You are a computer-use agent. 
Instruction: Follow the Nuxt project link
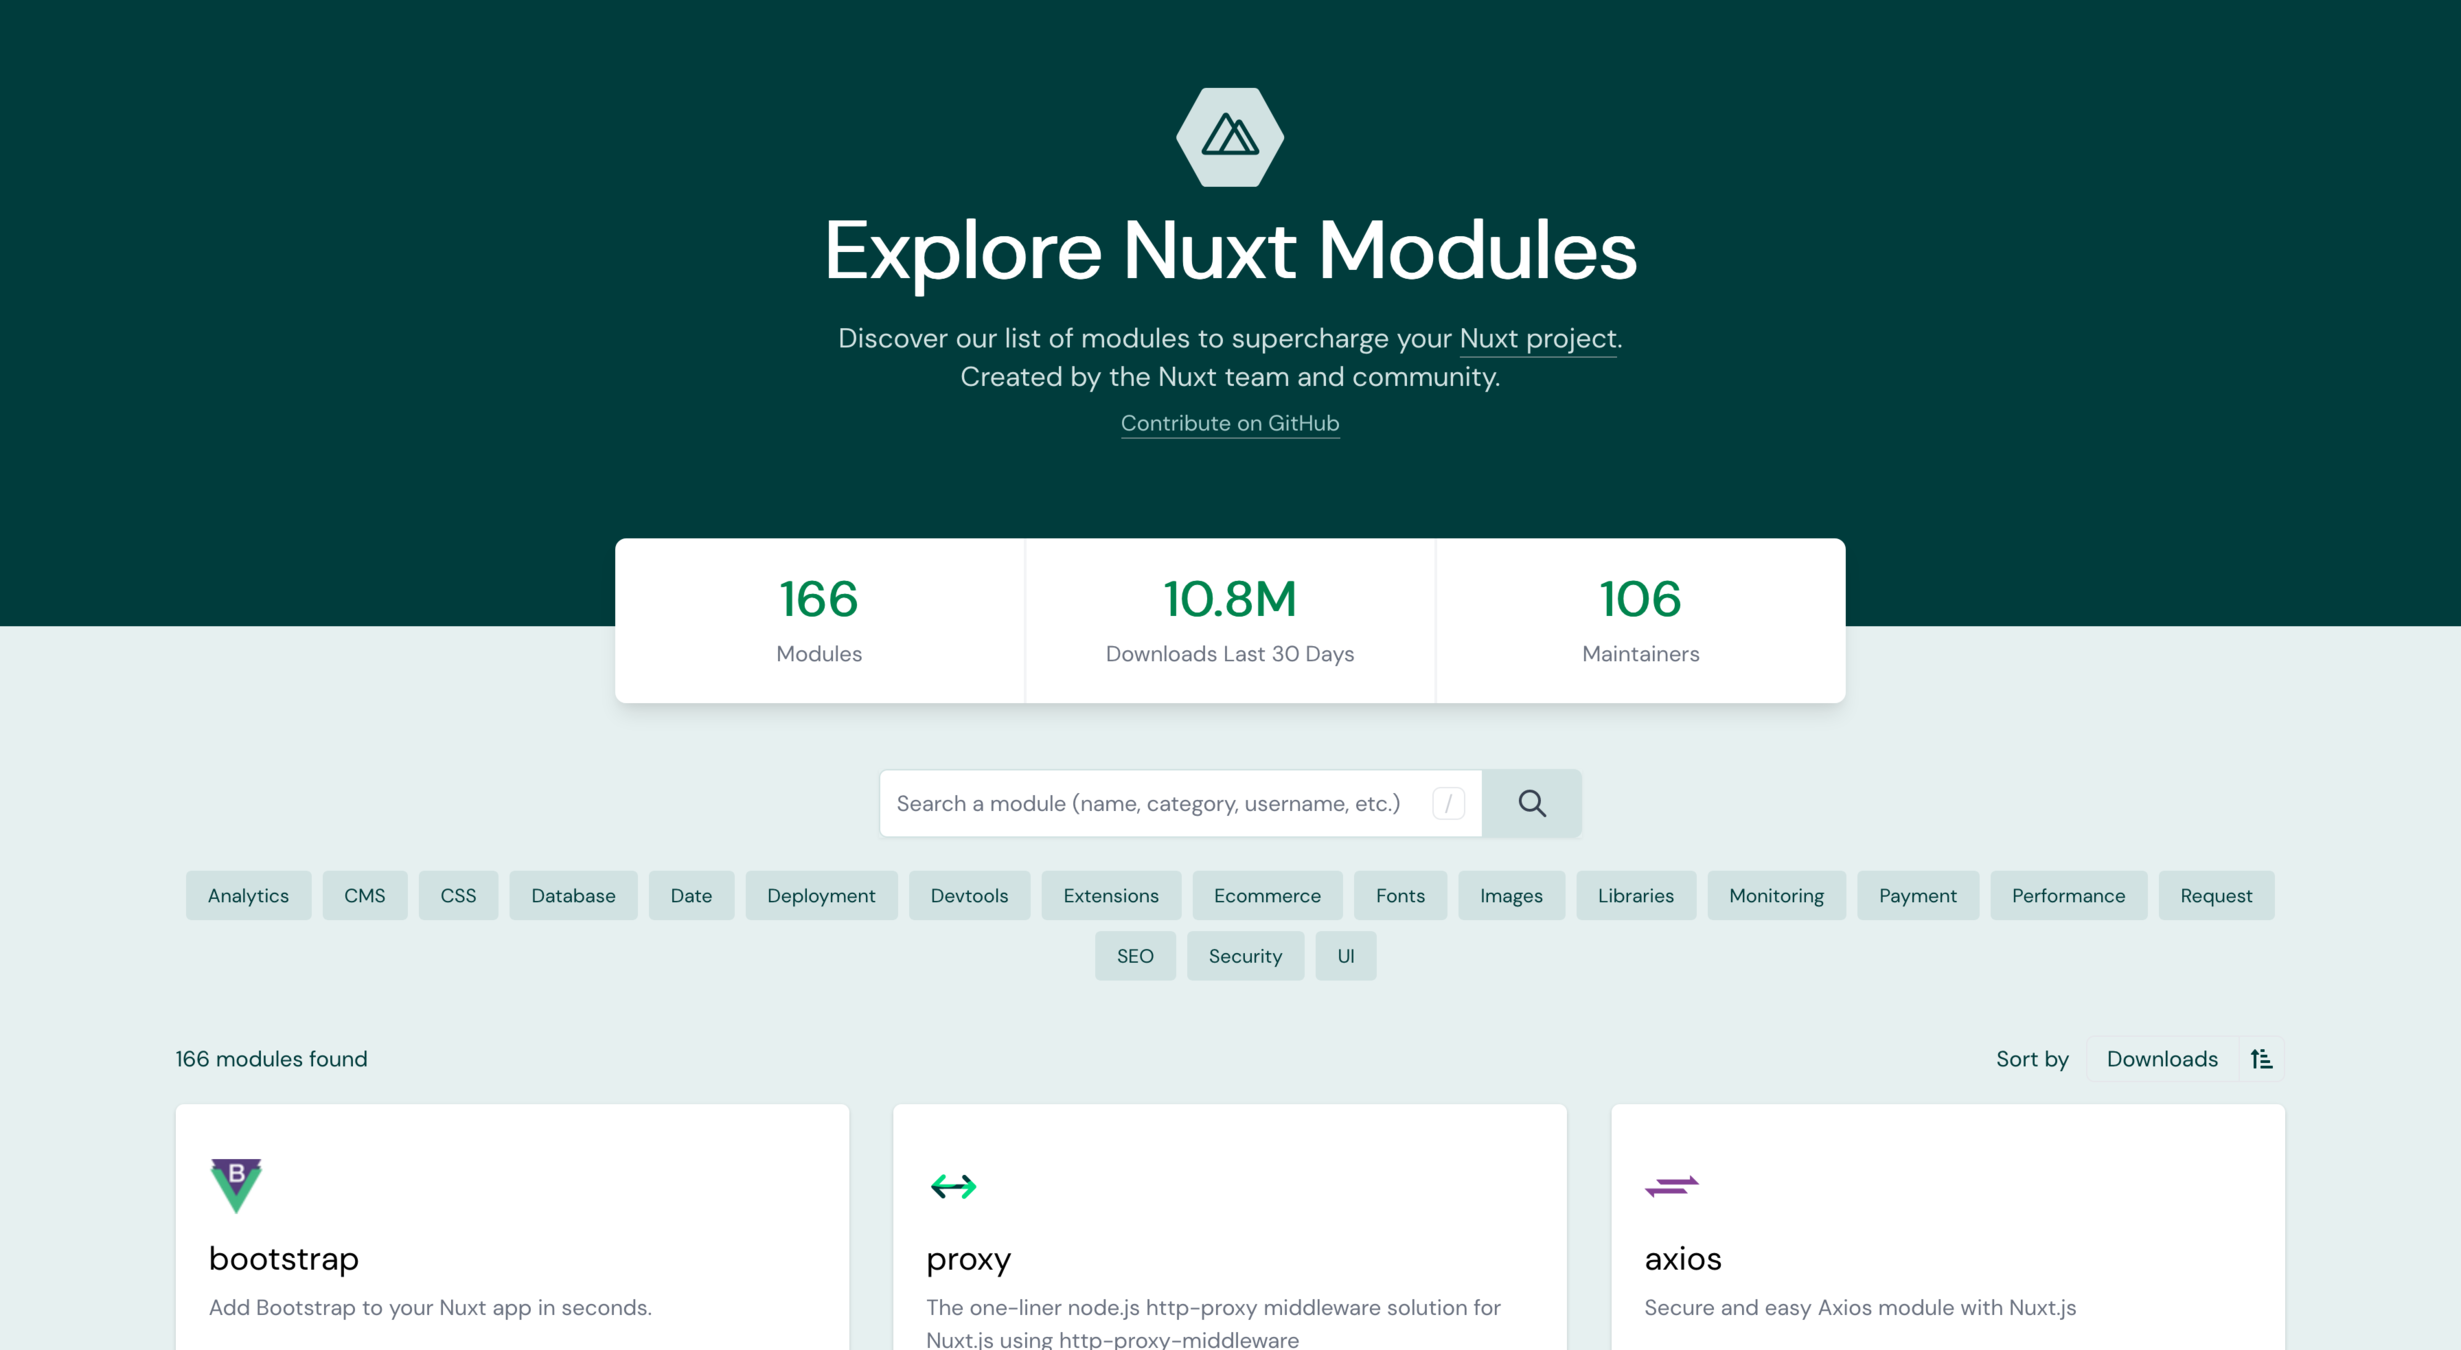tap(1537, 339)
